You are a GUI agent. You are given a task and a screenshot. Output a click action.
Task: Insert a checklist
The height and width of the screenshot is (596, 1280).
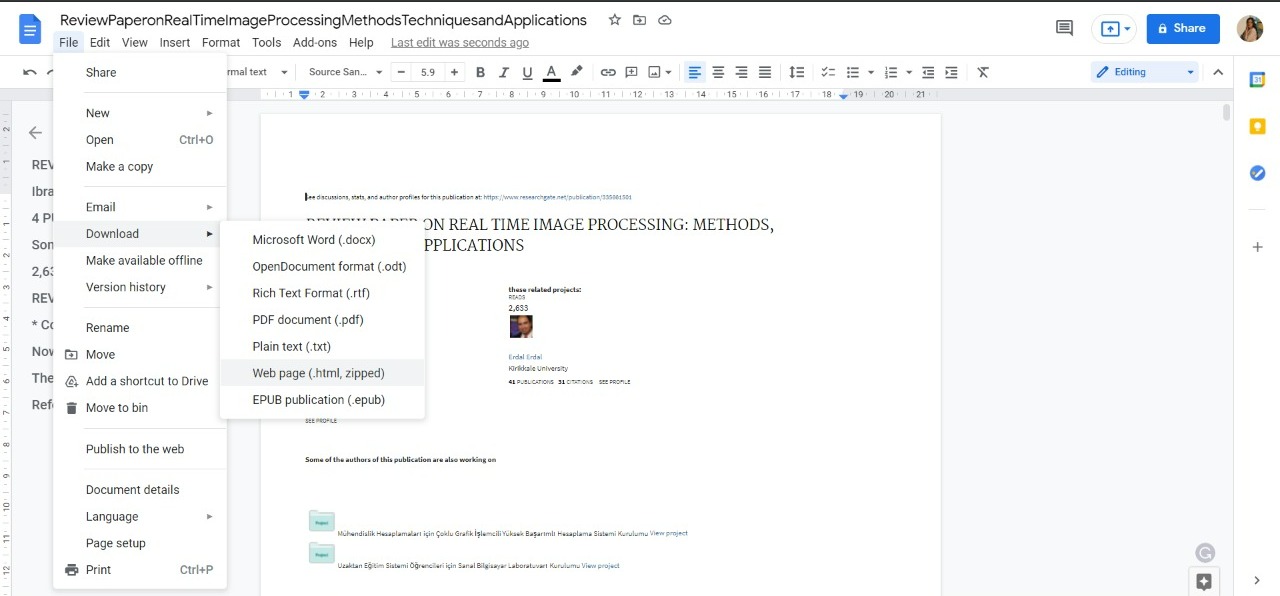click(828, 72)
